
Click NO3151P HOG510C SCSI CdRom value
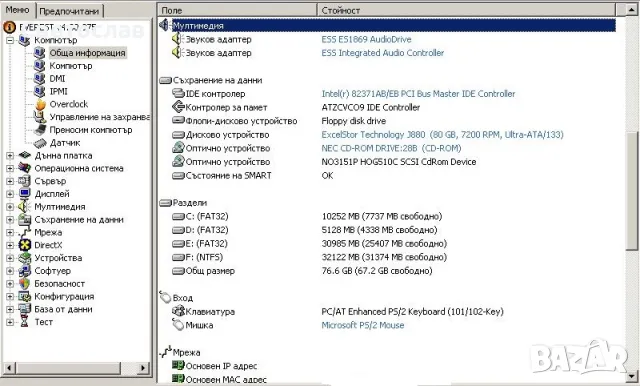tap(398, 162)
